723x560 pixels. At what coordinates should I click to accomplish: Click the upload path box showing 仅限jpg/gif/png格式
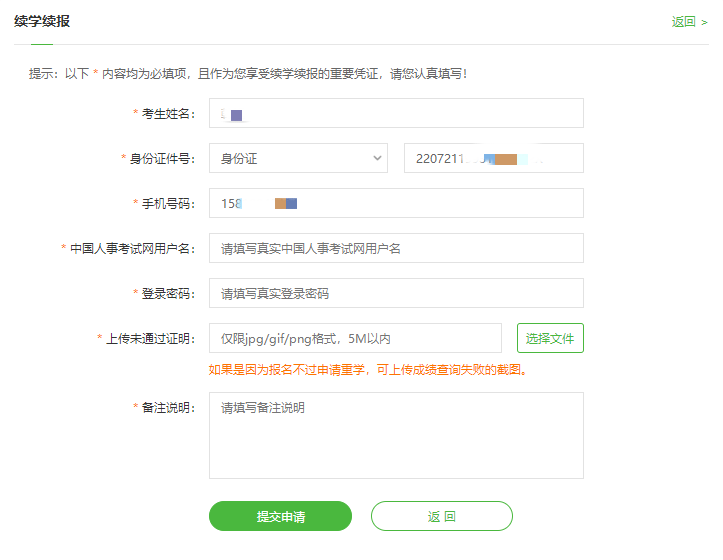355,338
